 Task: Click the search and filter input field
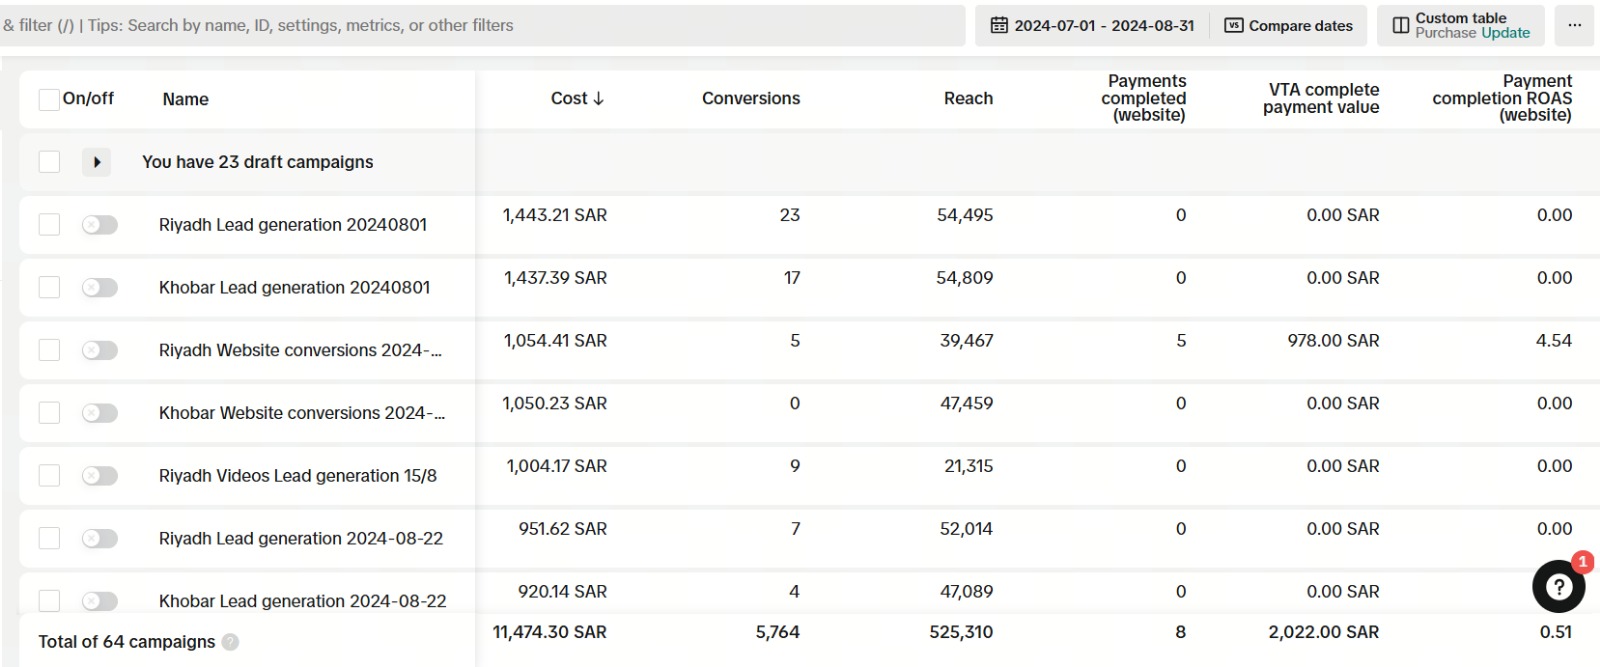pos(480,26)
